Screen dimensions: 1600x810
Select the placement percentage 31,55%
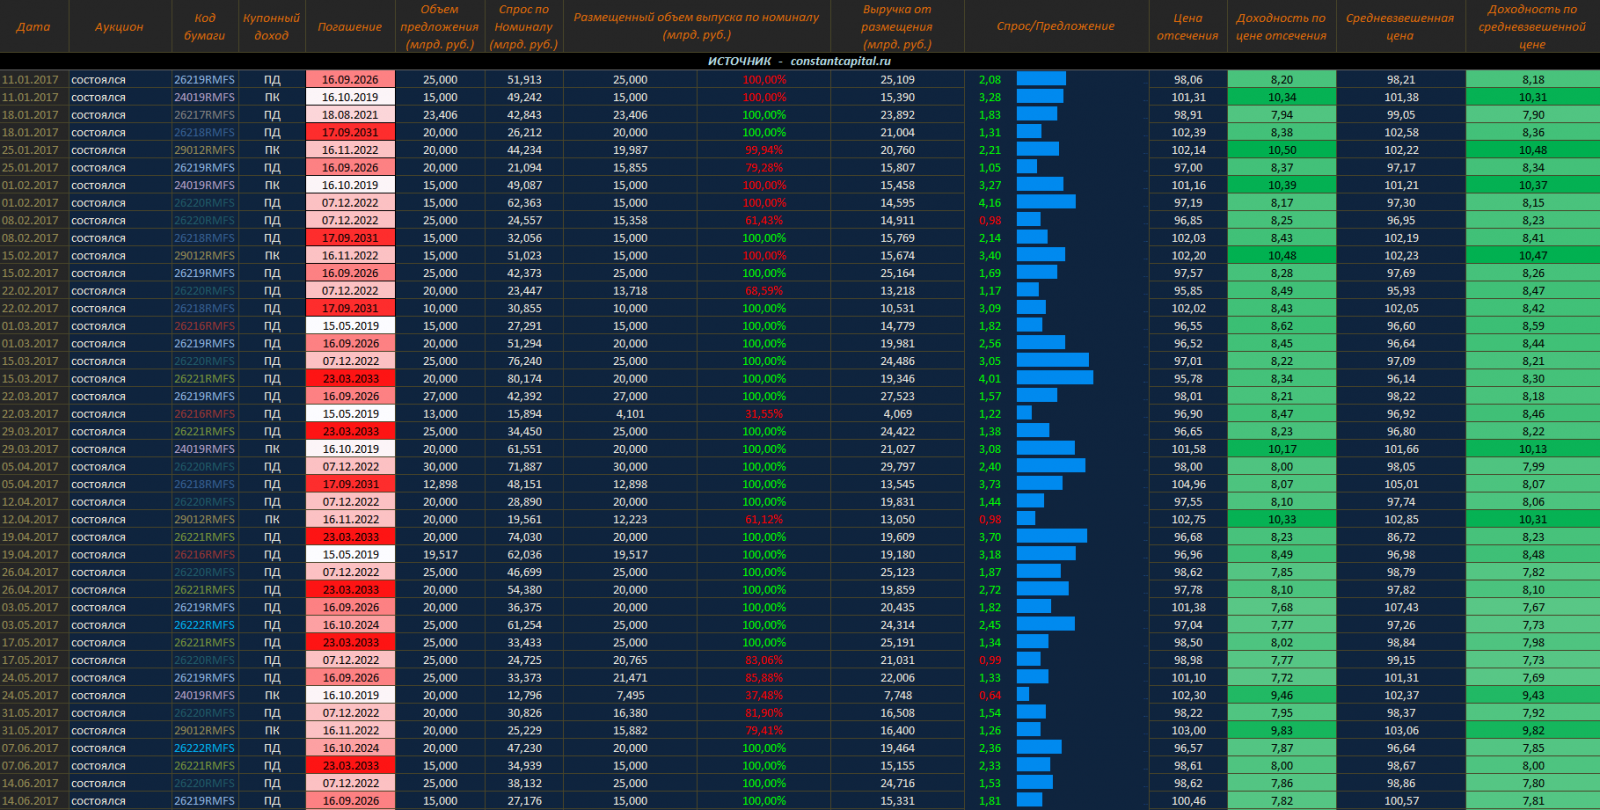(764, 414)
